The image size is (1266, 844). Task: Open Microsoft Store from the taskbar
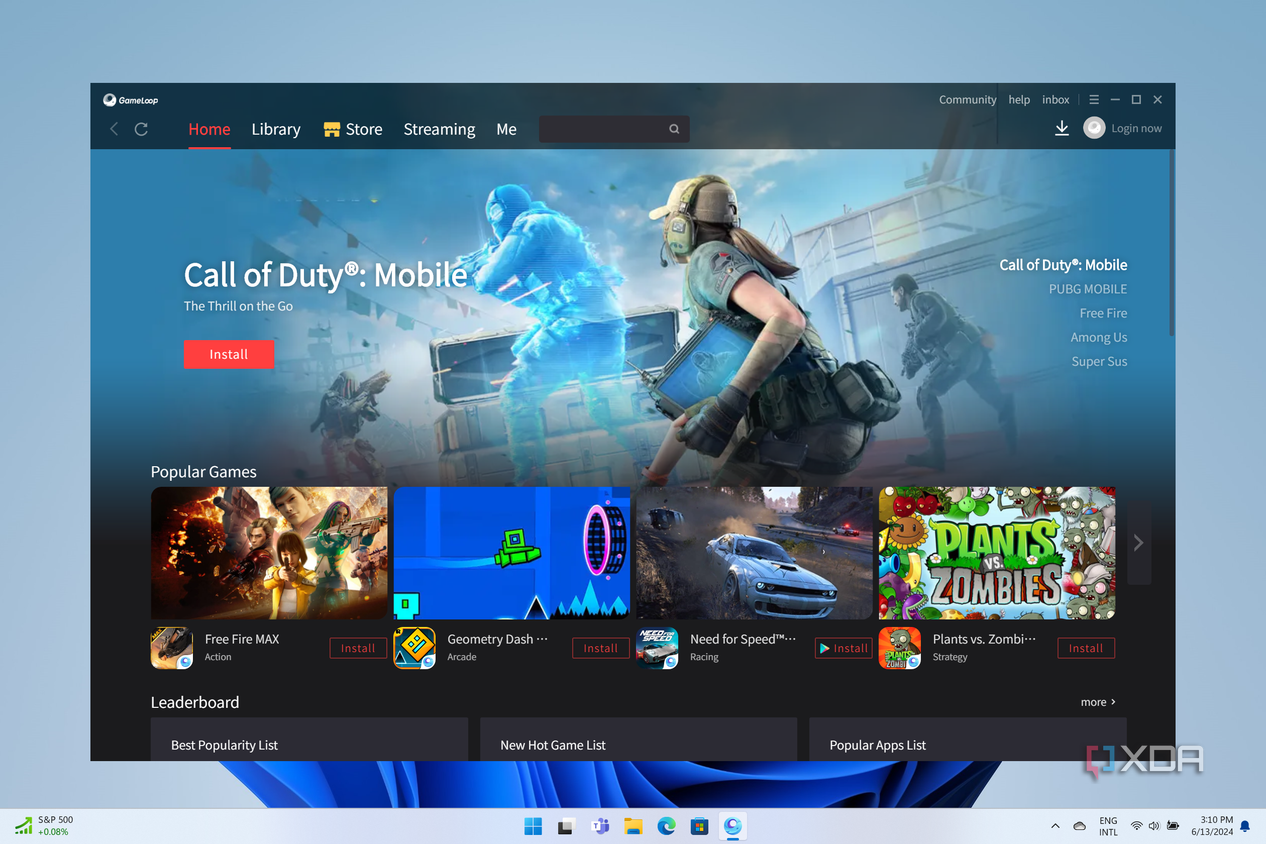(x=700, y=826)
